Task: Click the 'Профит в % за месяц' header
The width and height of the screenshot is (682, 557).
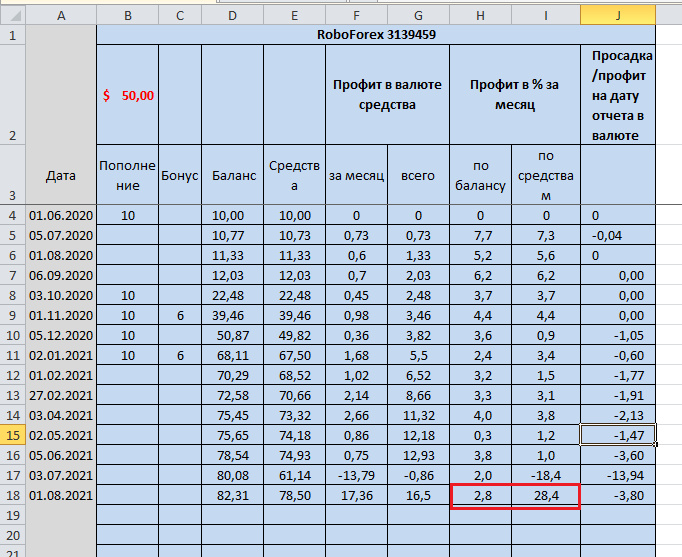Action: point(515,95)
